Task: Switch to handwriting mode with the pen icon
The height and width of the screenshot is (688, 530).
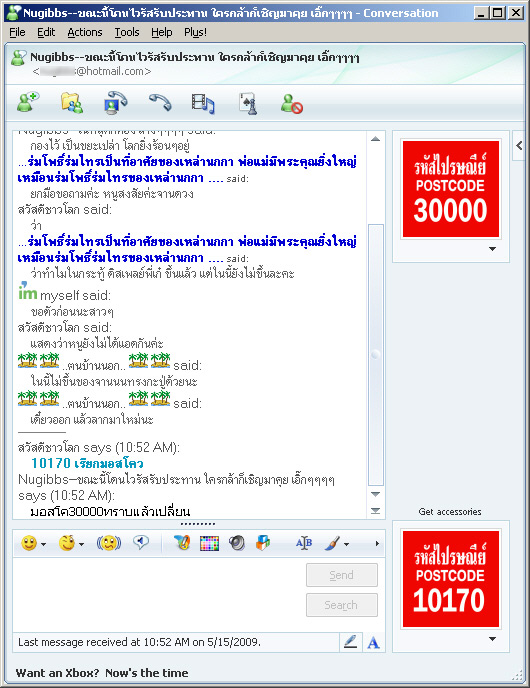Action: (x=351, y=642)
